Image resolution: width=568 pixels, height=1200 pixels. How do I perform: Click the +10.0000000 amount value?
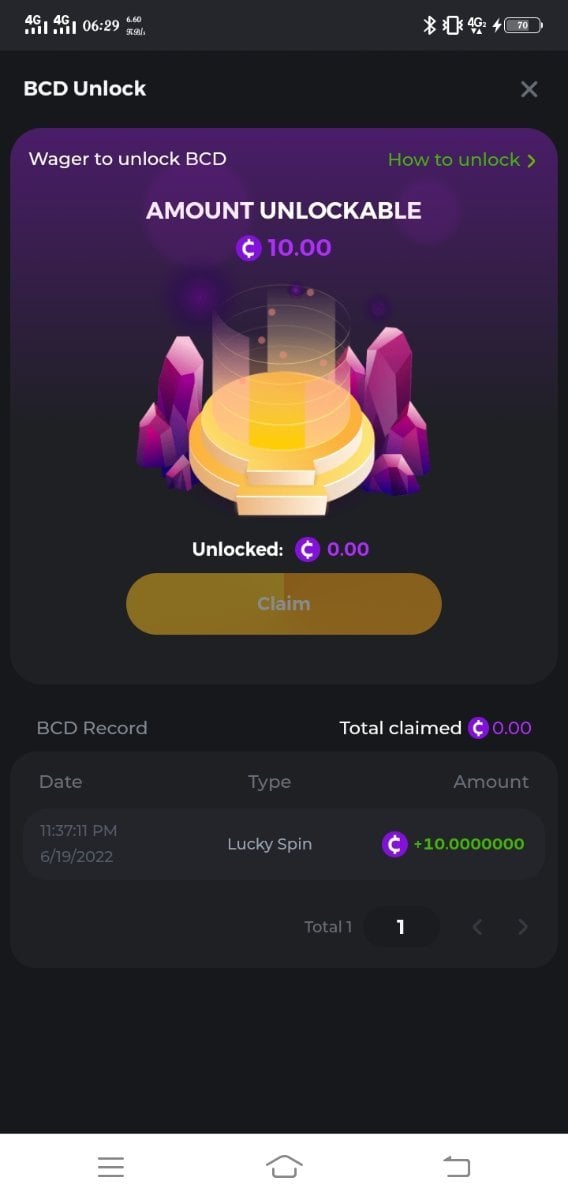point(469,844)
